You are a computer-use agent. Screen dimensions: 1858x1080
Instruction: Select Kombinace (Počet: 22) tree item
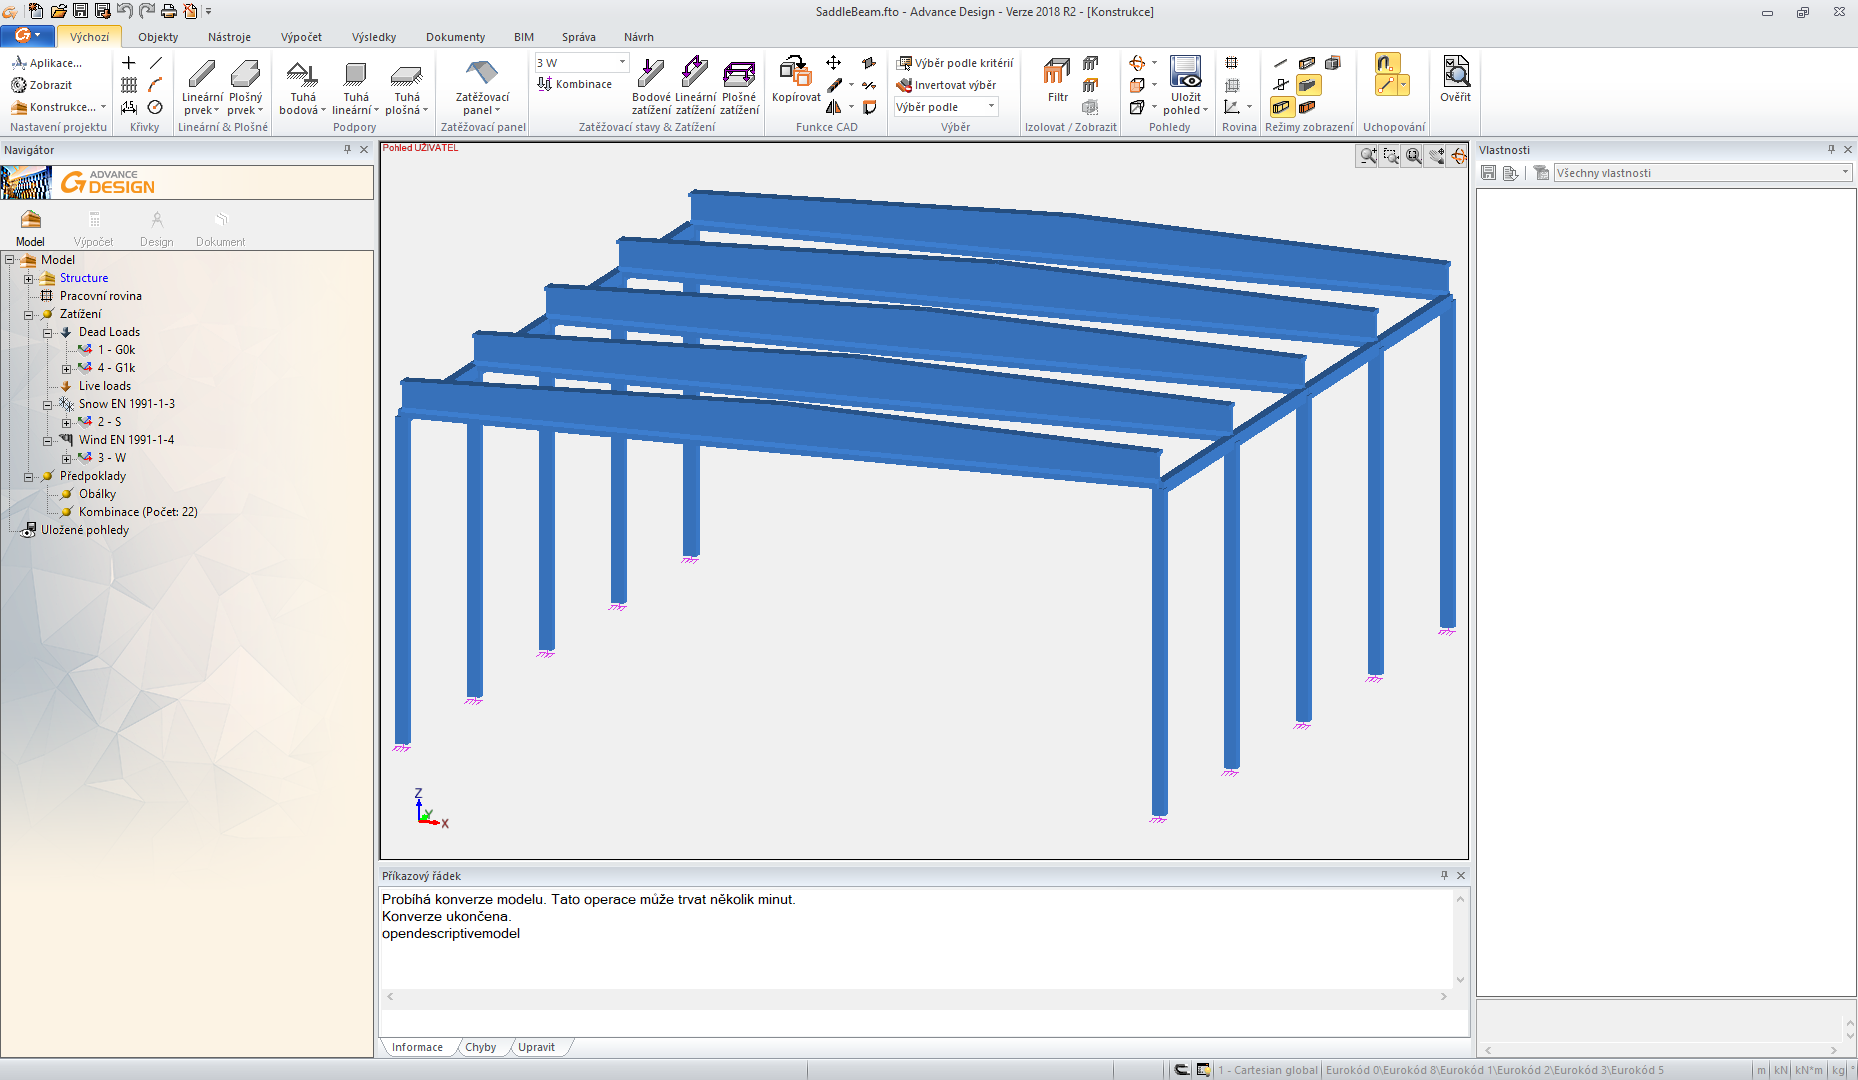click(138, 512)
